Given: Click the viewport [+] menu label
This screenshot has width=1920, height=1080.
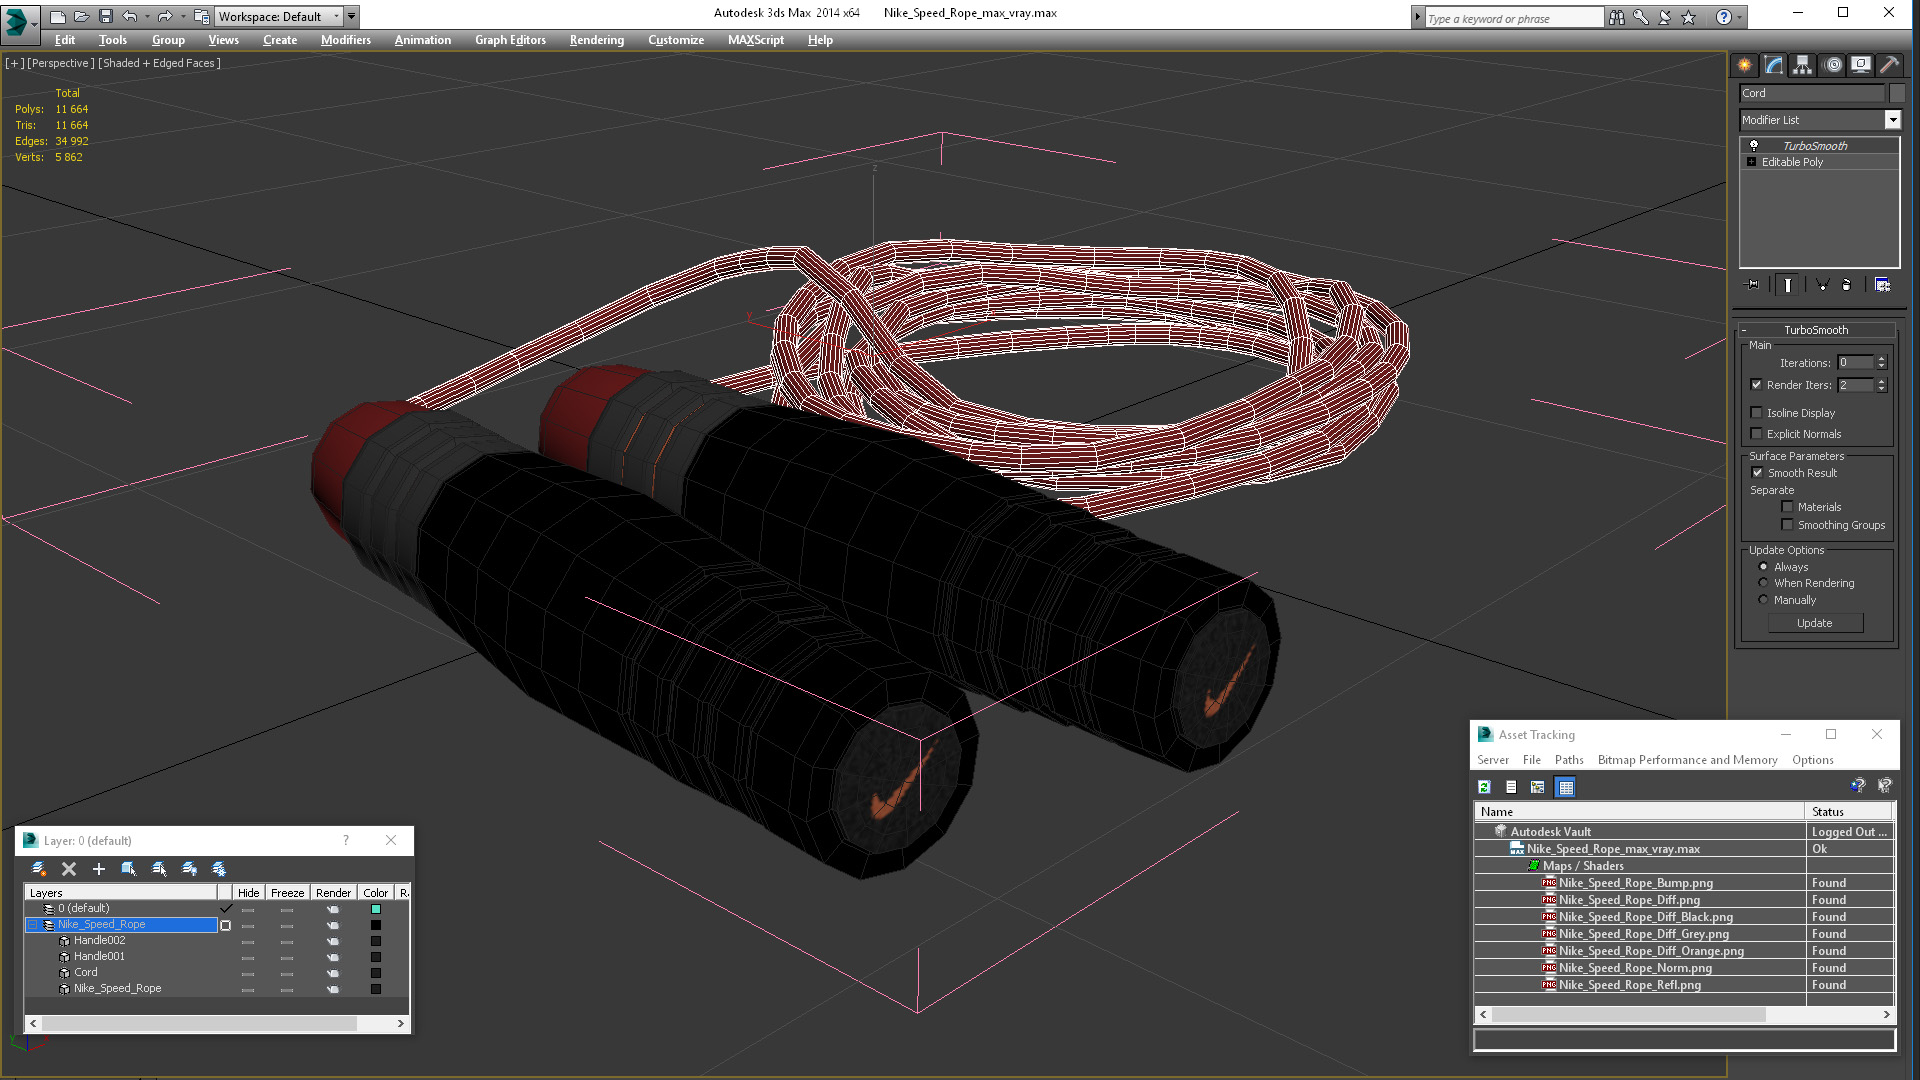Looking at the screenshot, I should click(x=14, y=63).
